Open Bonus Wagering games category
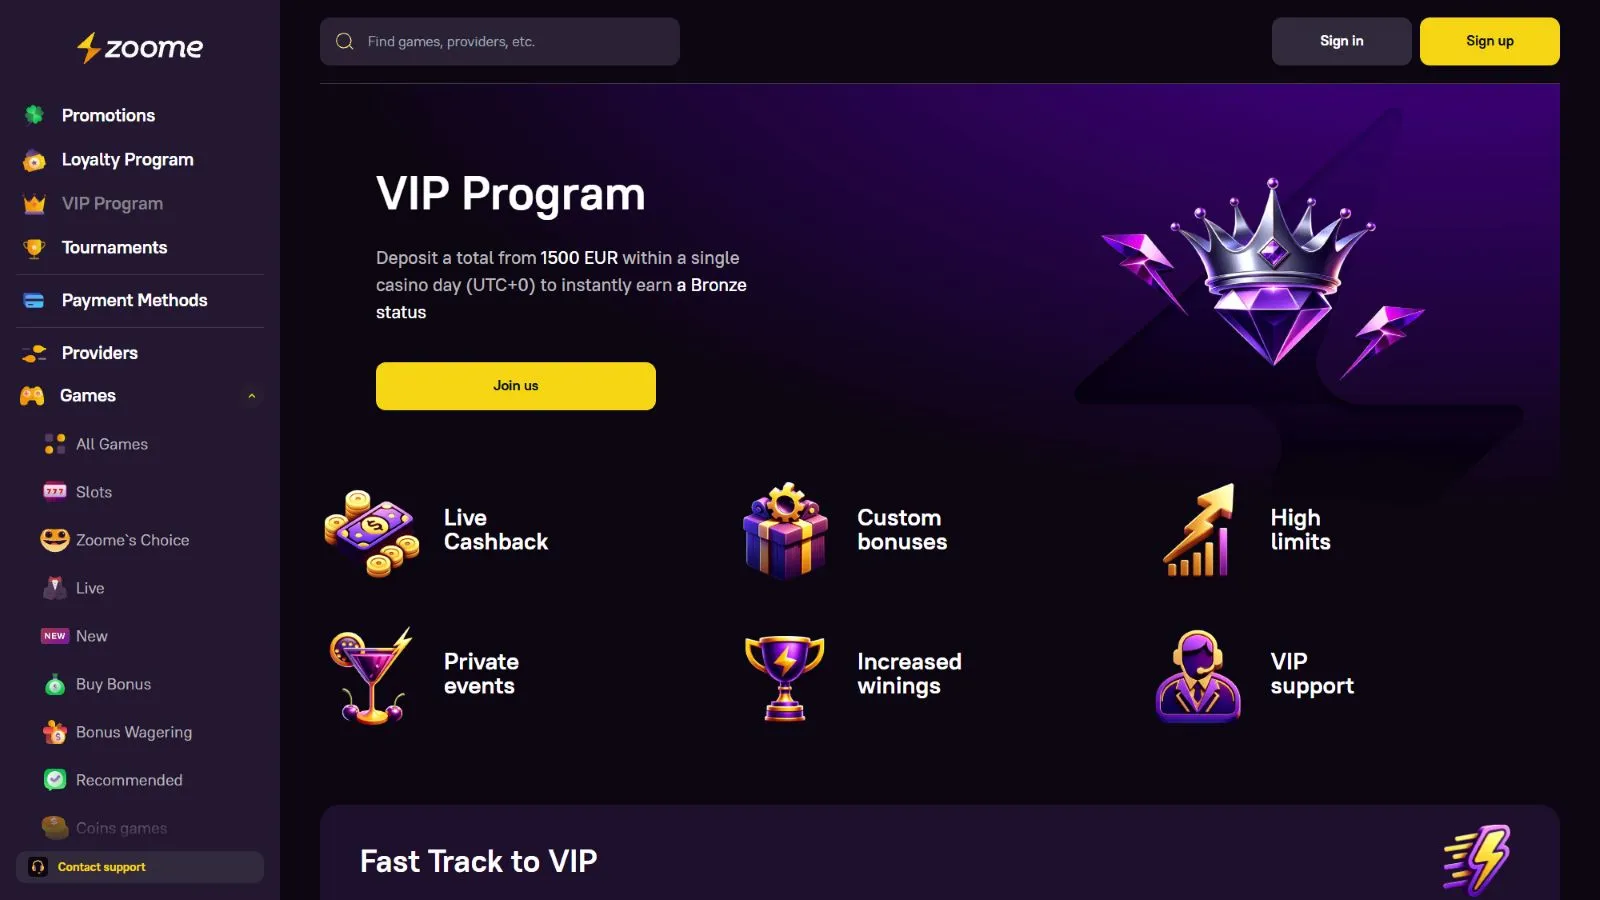1600x900 pixels. [x=133, y=732]
